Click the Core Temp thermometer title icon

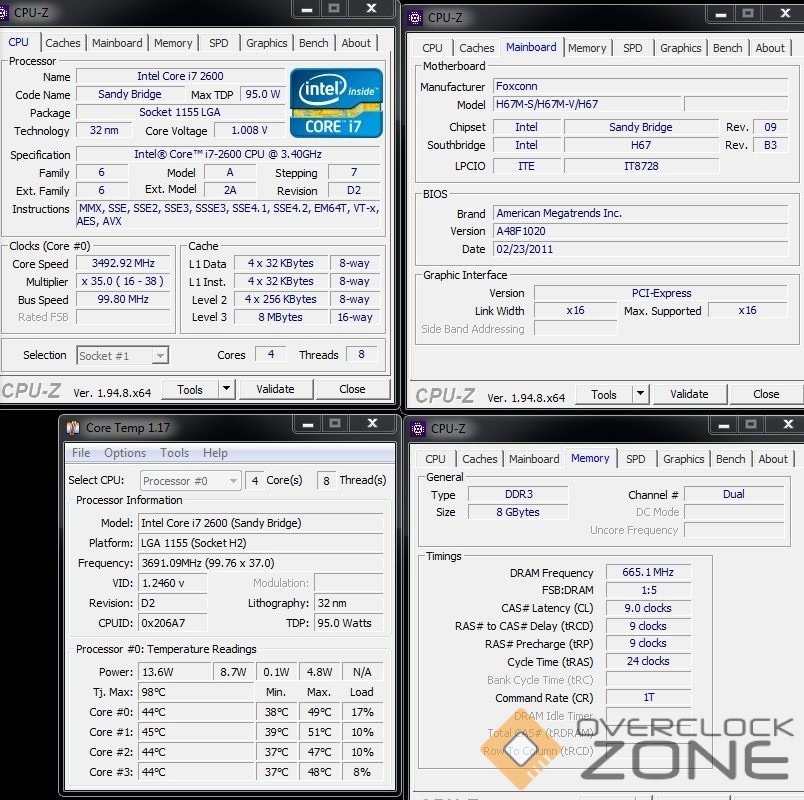pos(72,428)
